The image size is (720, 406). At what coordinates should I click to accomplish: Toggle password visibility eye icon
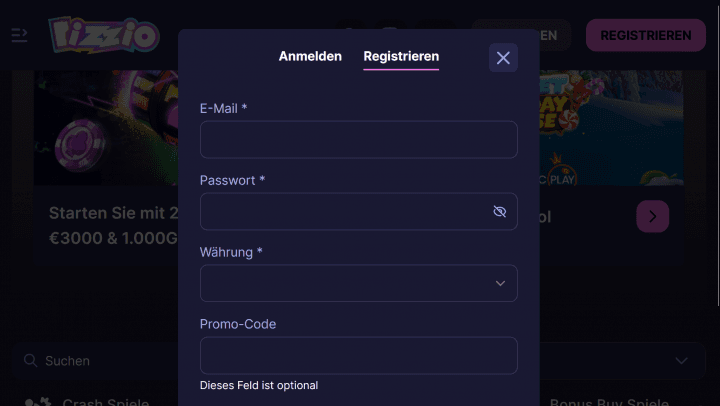[500, 212]
